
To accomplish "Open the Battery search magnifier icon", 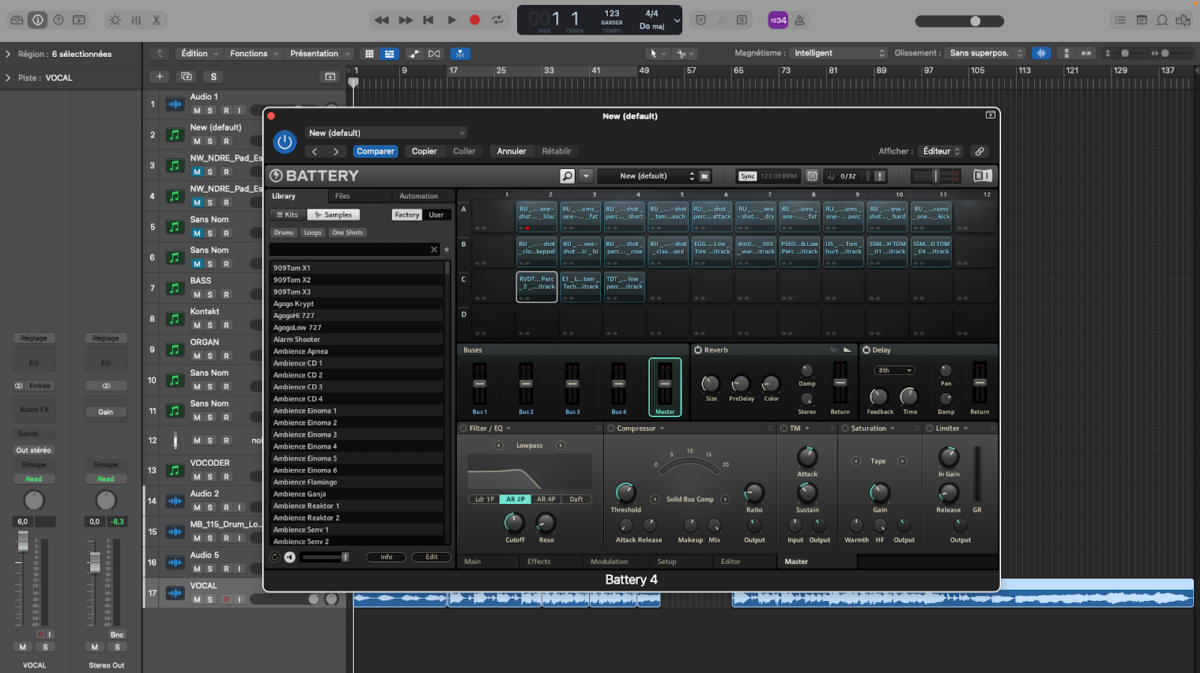I will click(567, 176).
